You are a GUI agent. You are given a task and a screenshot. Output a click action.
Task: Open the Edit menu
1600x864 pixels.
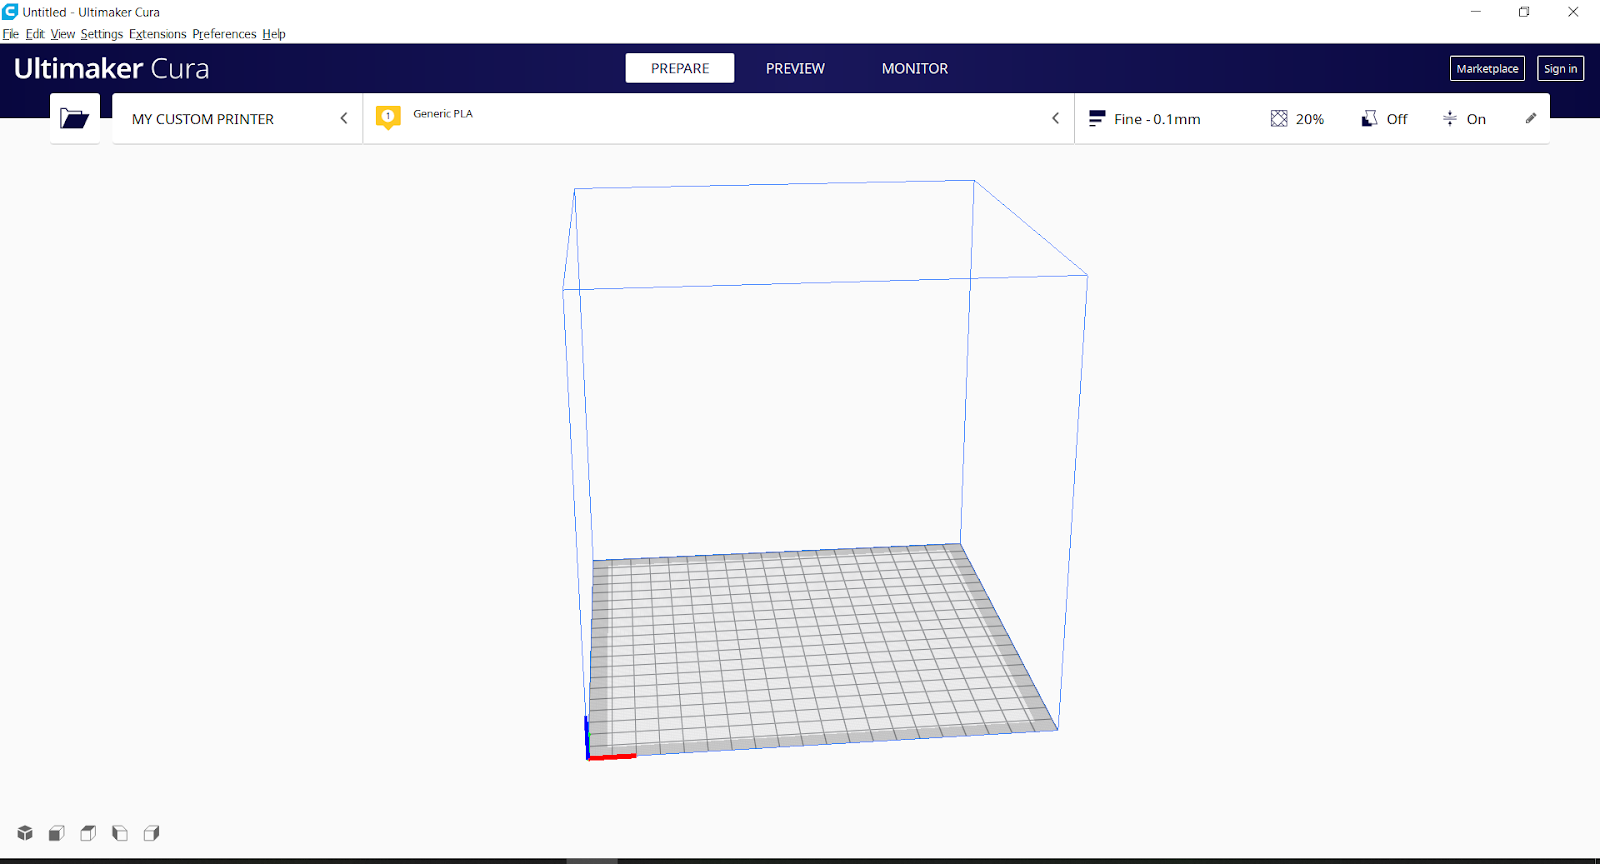(35, 34)
